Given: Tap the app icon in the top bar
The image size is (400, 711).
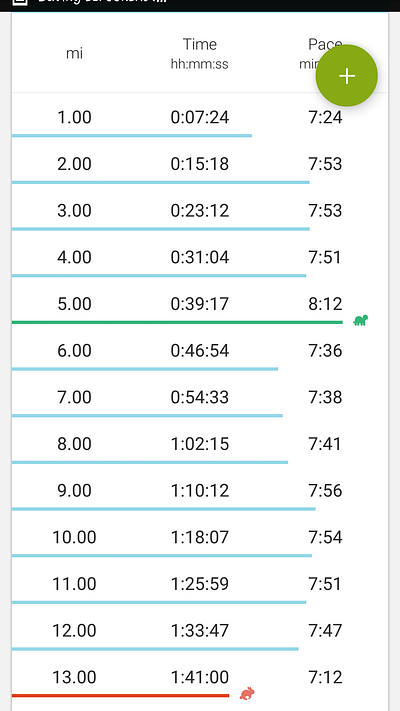Looking at the screenshot, I should 20,2.
